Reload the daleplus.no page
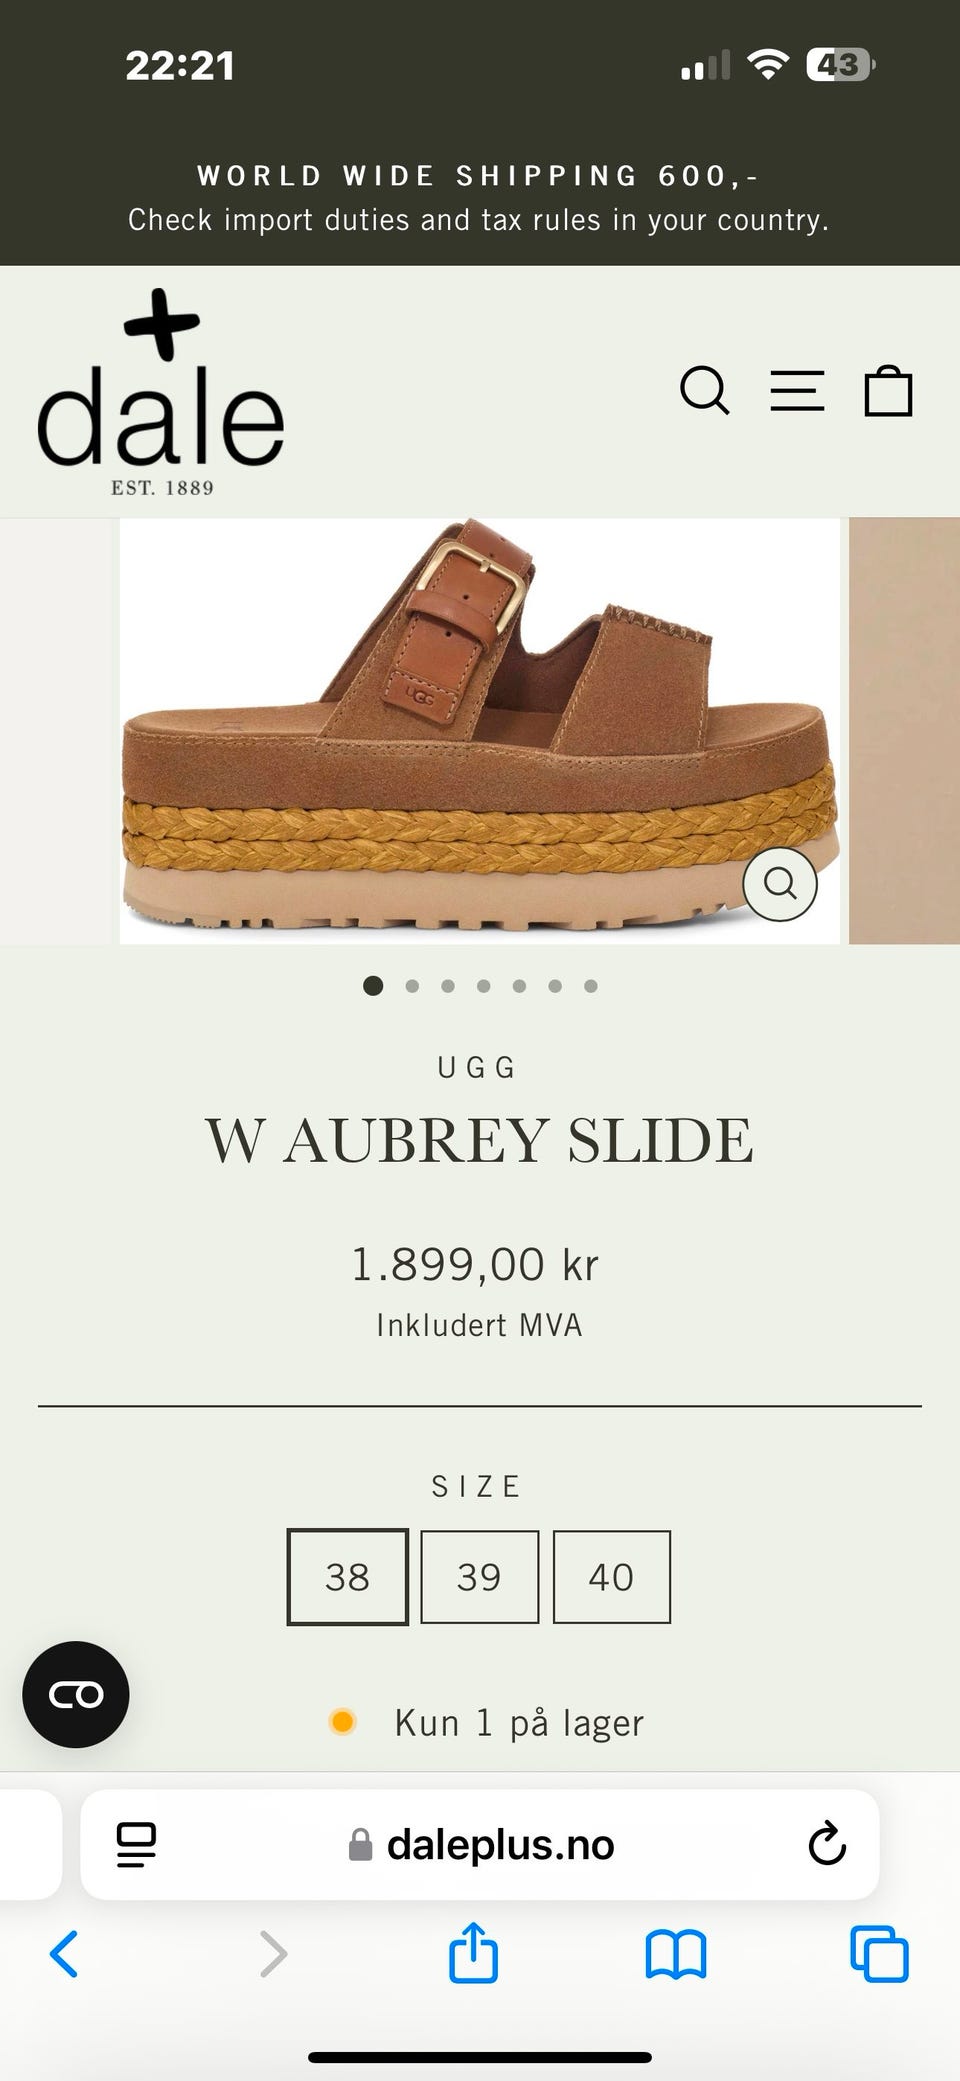The width and height of the screenshot is (960, 2081). (827, 1844)
